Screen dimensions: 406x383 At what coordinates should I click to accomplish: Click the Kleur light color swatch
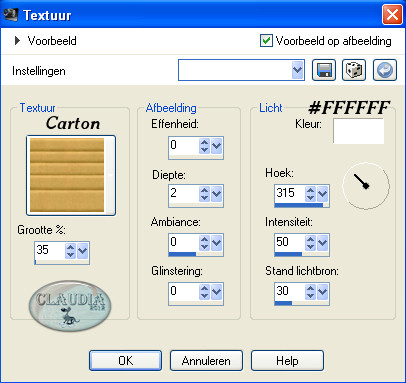[358, 131]
